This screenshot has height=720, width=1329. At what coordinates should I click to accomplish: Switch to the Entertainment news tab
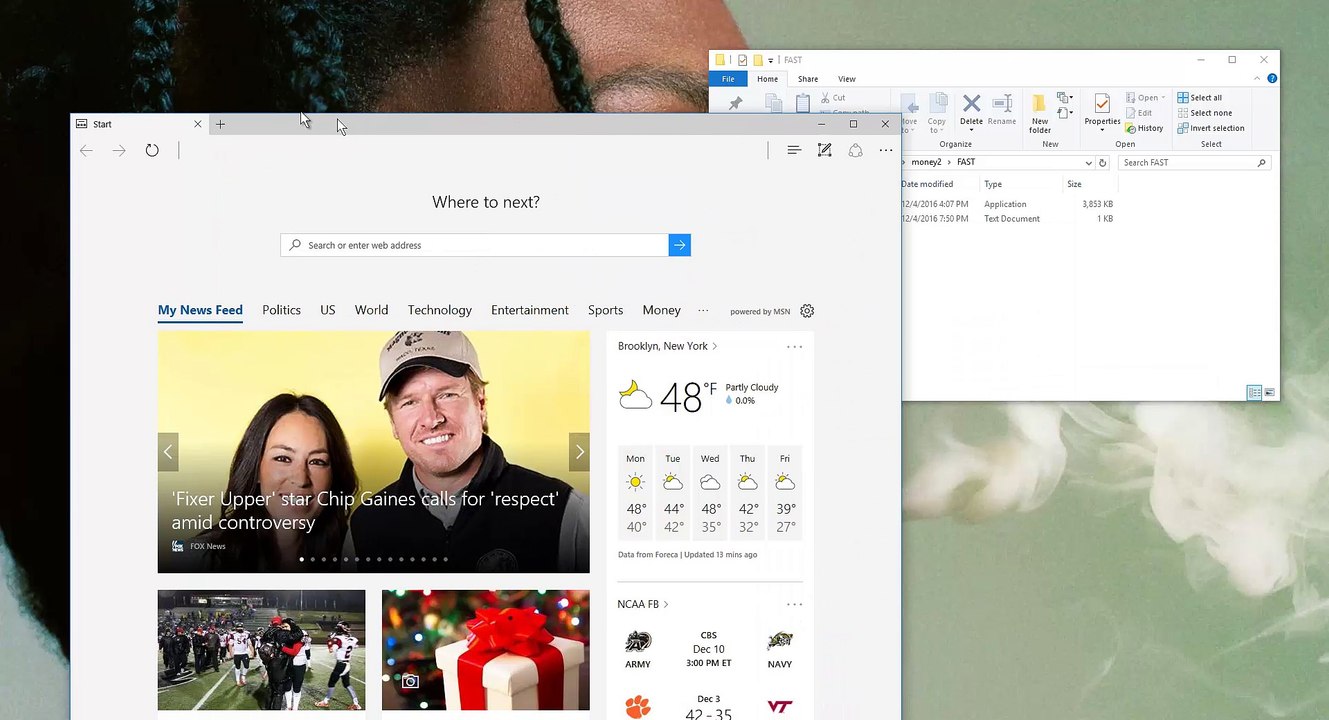530,310
